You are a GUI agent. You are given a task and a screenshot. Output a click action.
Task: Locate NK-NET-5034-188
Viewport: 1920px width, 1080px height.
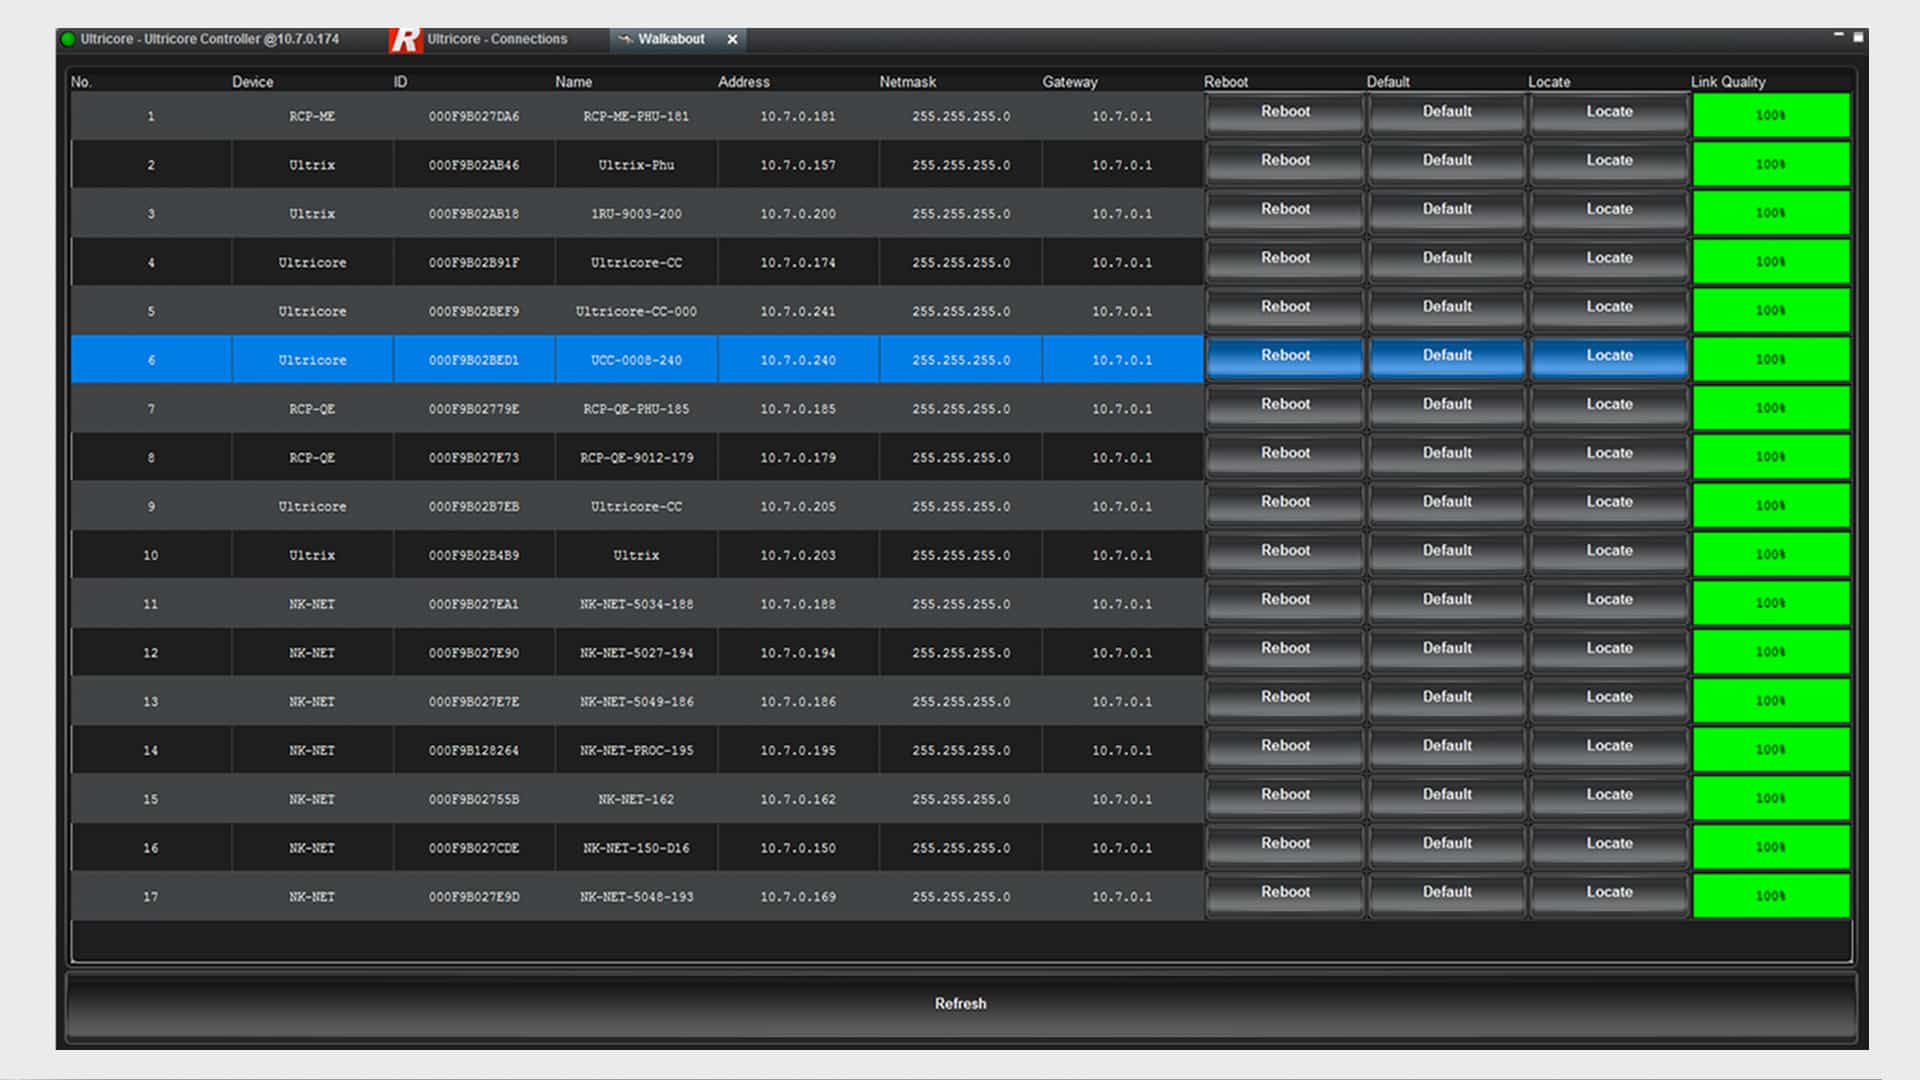[1609, 600]
